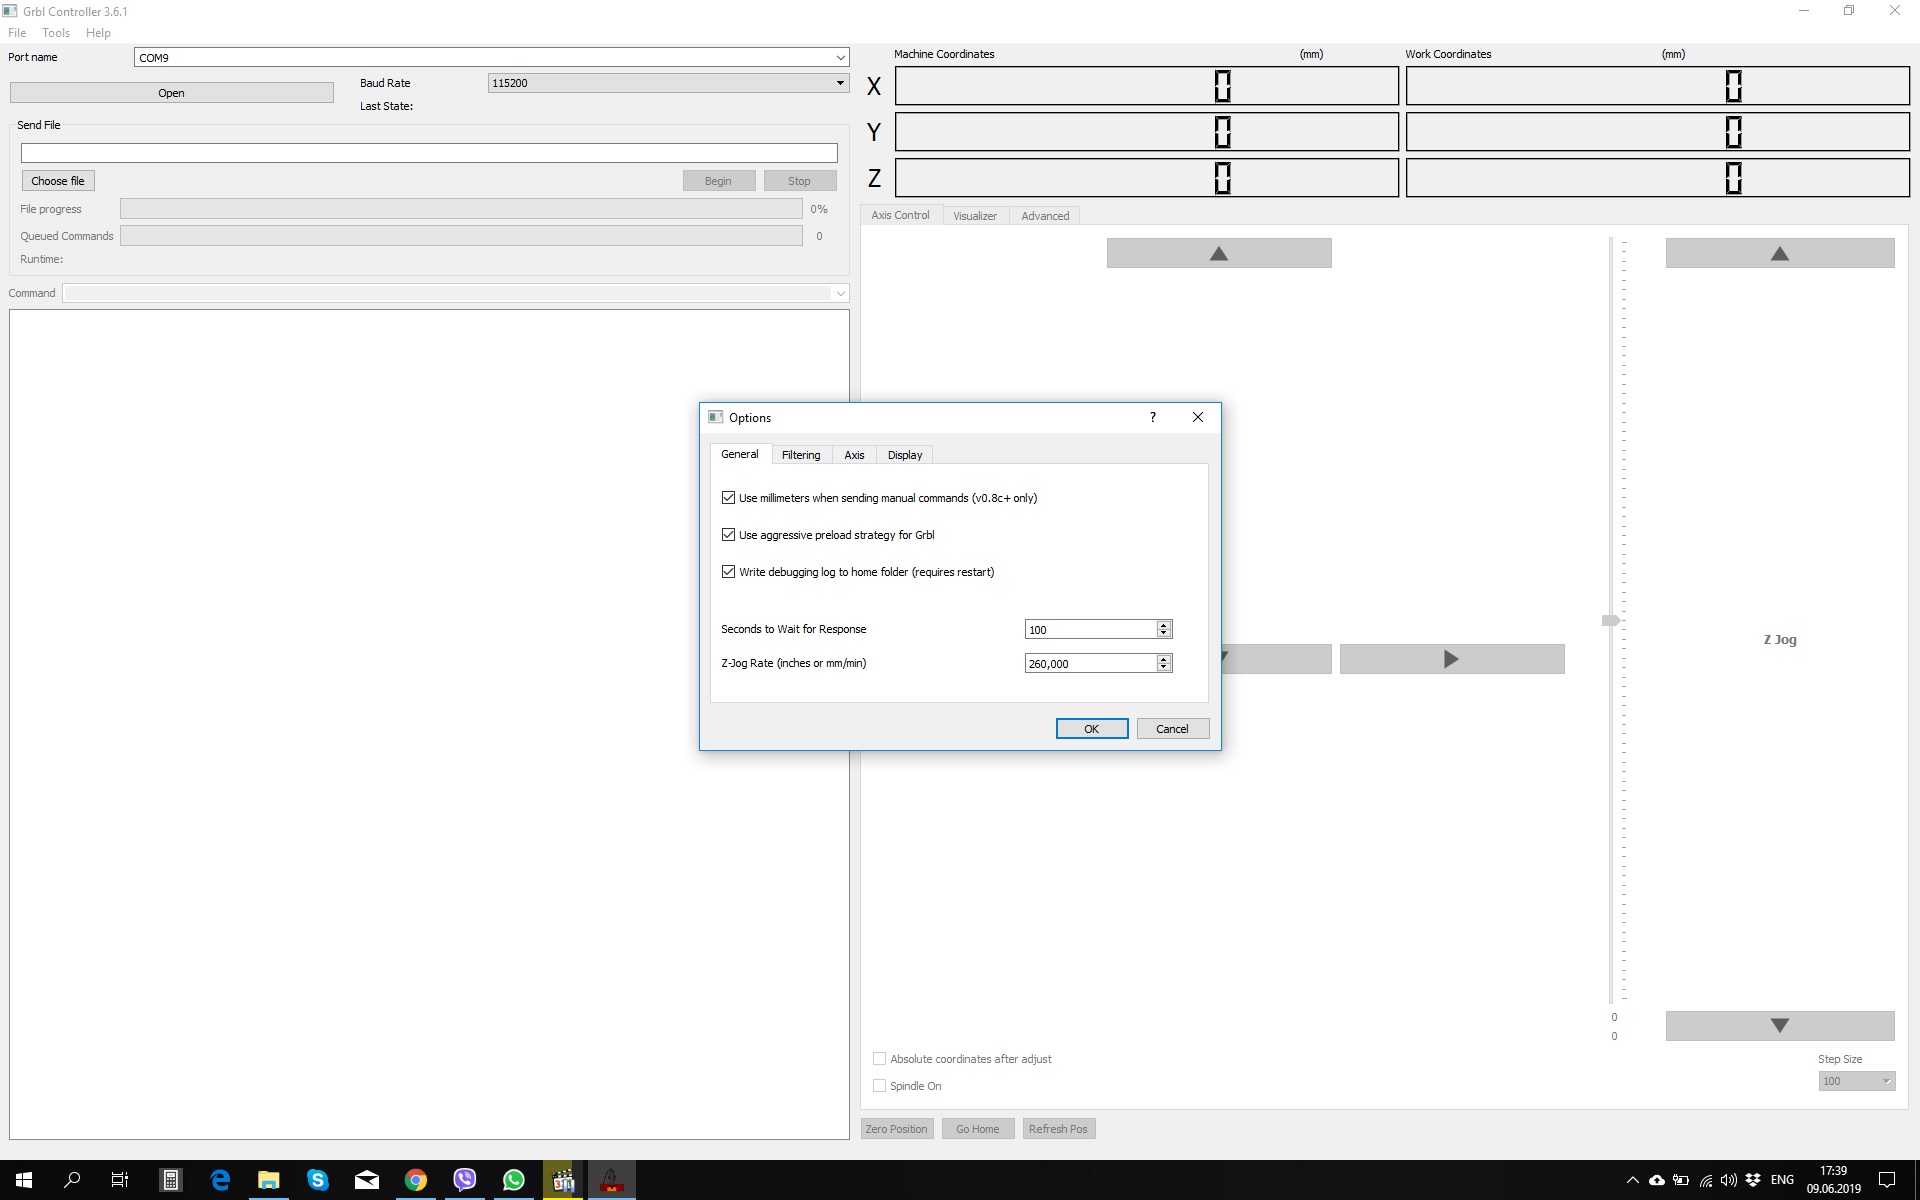This screenshot has width=1920, height=1200.
Task: Open Google Chrome from the taskbar
Action: click(x=416, y=1180)
